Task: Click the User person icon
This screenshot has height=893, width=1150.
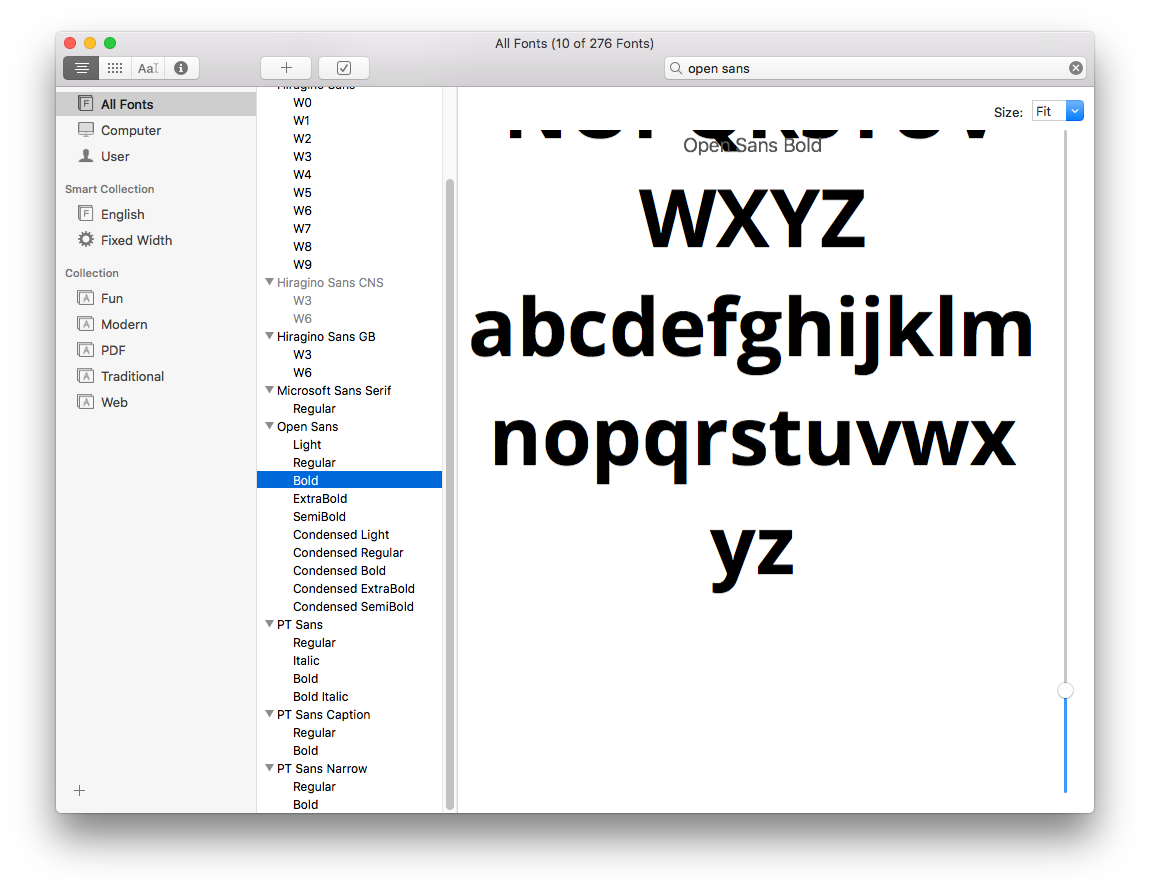Action: (86, 155)
